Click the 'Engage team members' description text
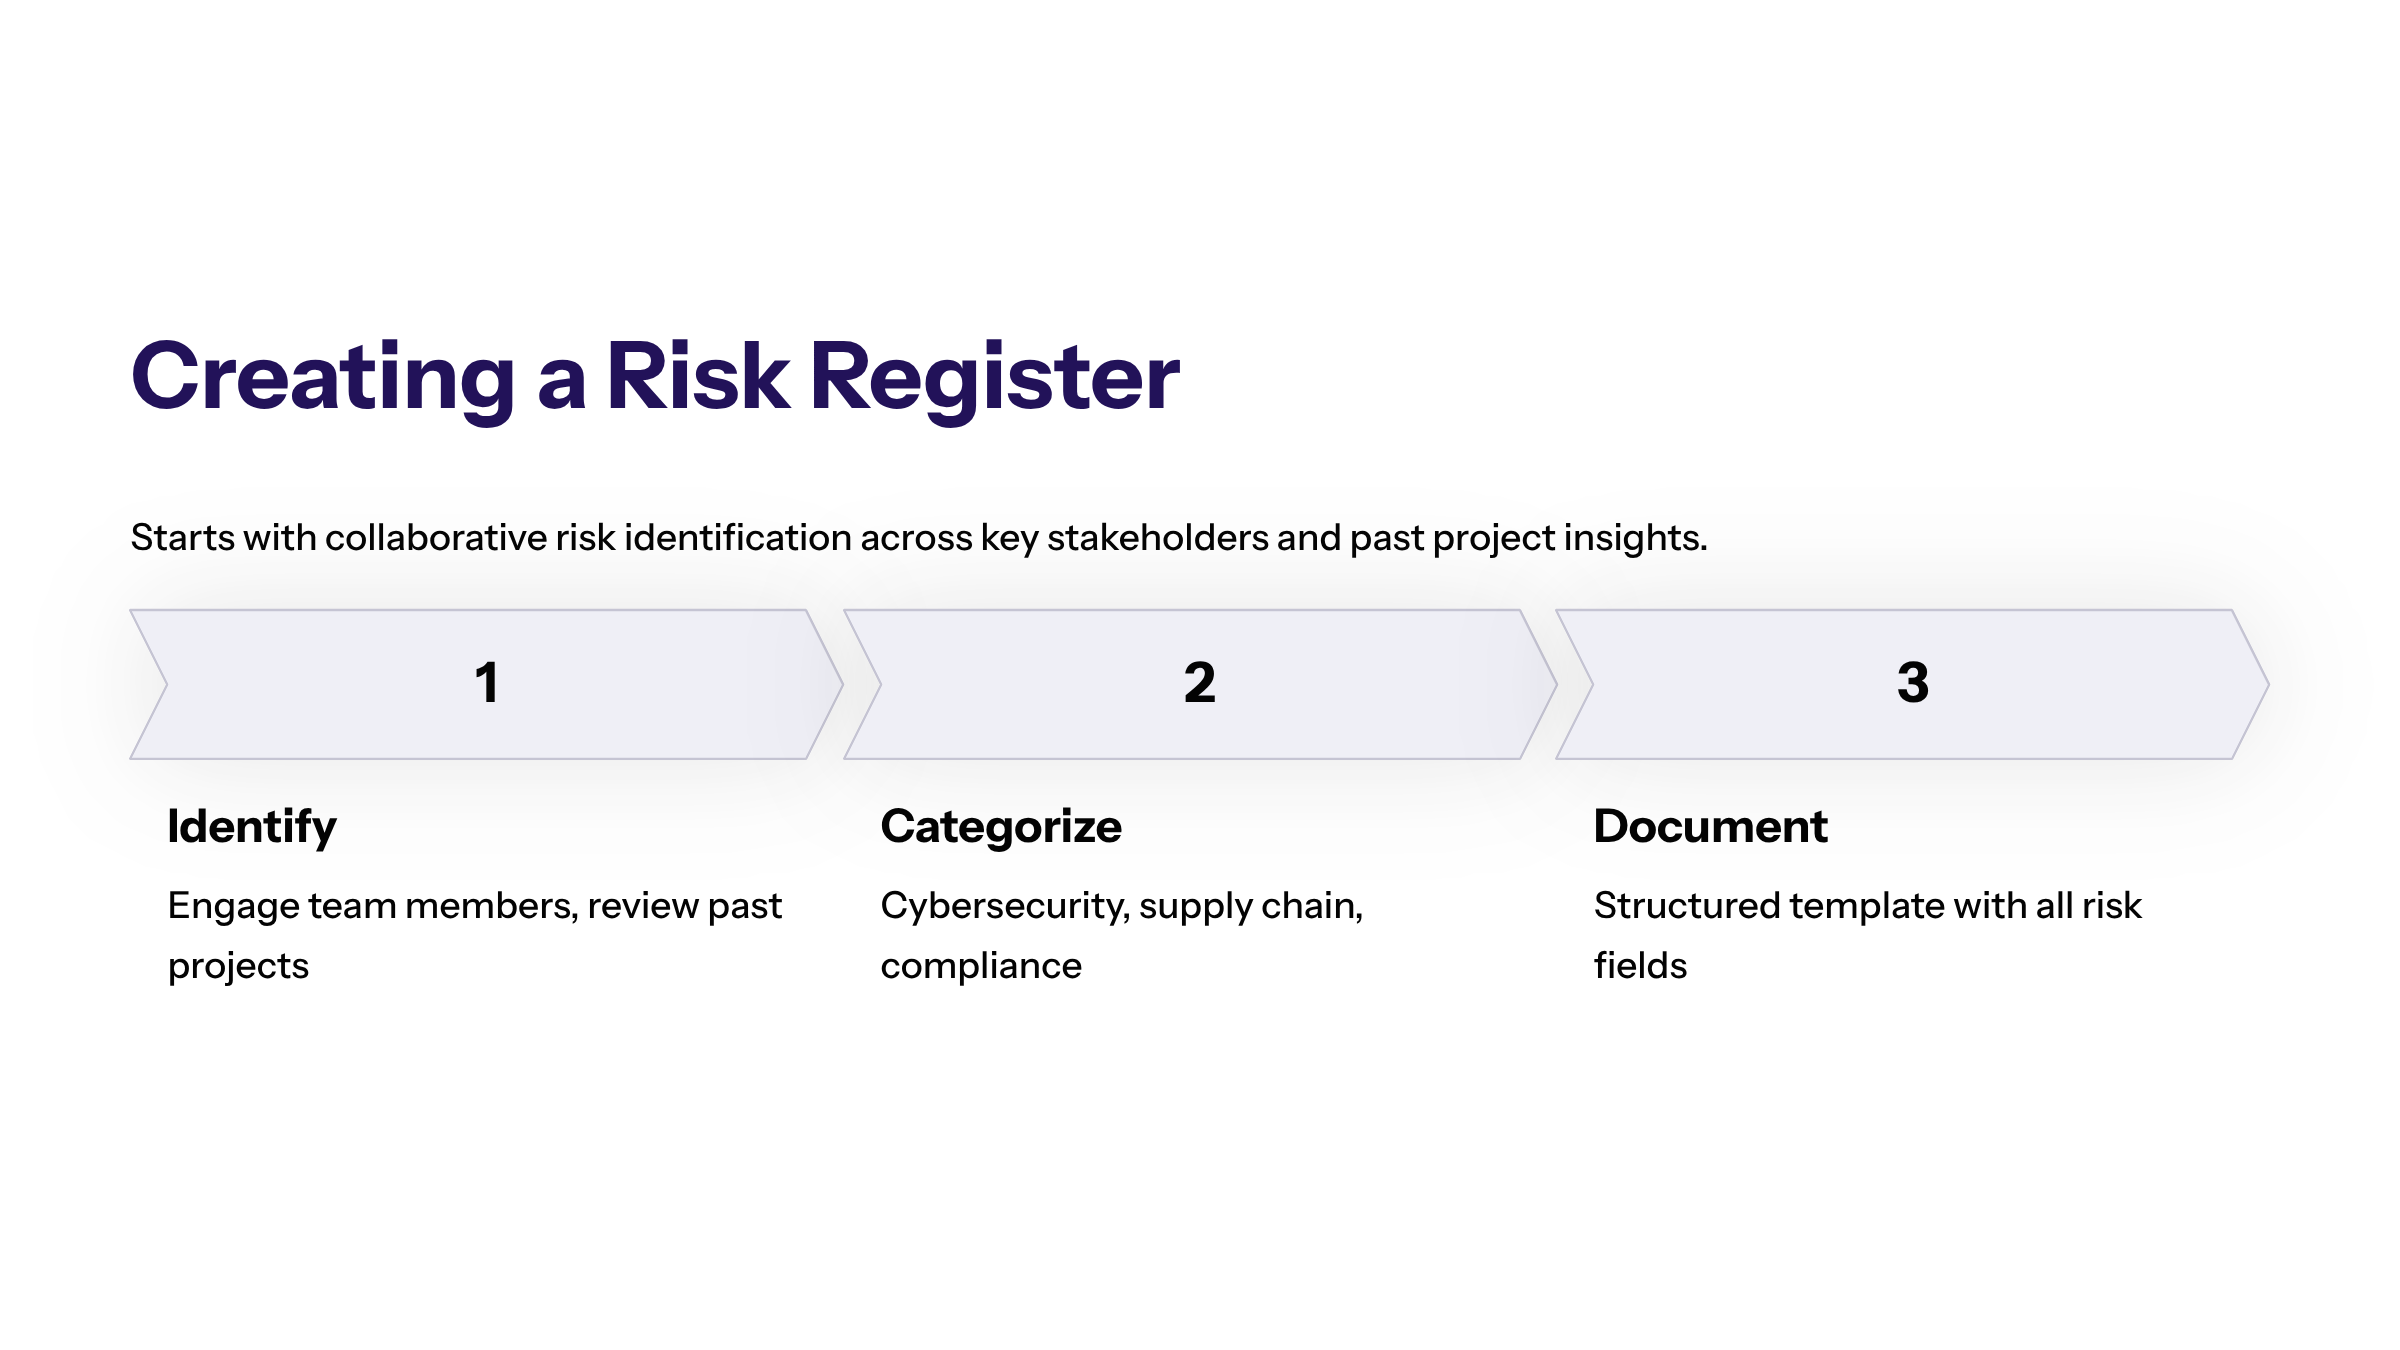2400x1350 pixels. point(474,906)
